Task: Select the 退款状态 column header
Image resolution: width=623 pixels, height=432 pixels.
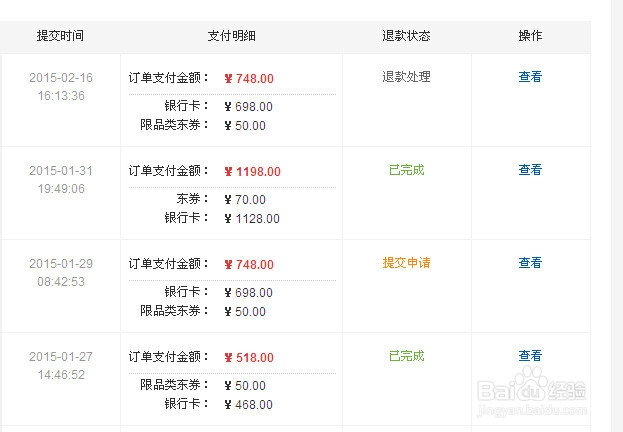Action: (406, 35)
